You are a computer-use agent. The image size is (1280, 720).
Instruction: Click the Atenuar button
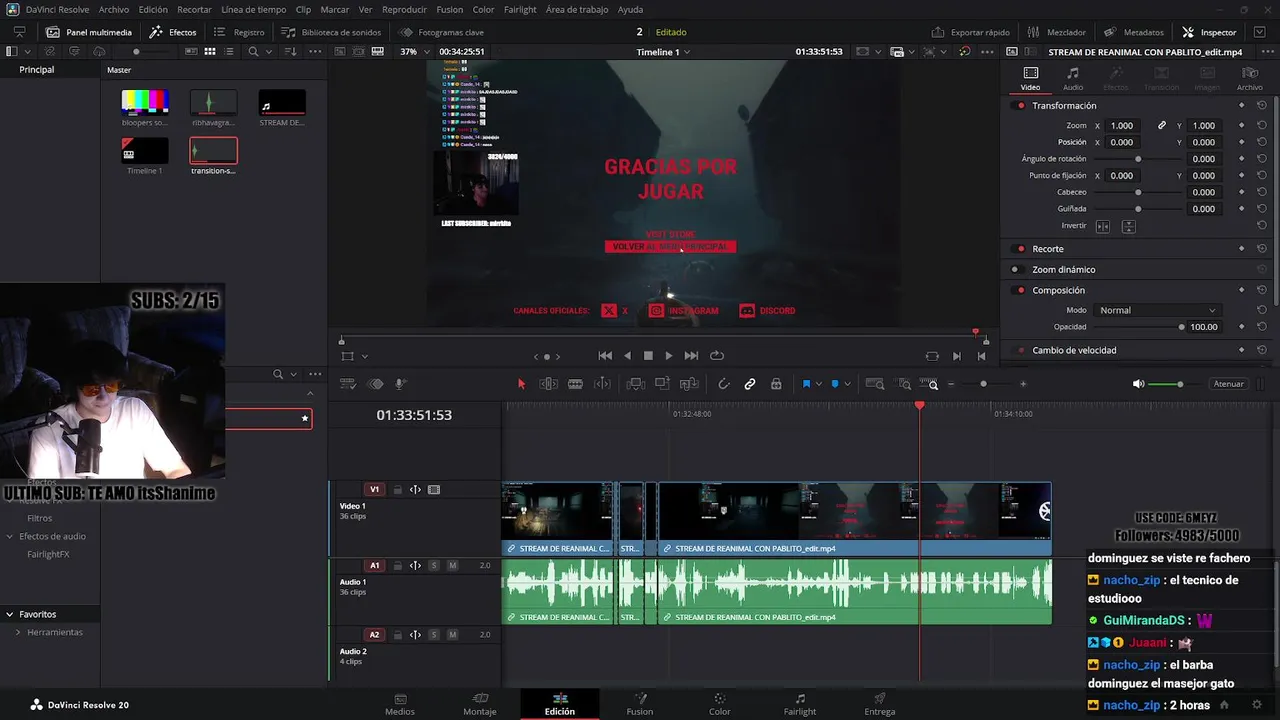pos(1228,384)
